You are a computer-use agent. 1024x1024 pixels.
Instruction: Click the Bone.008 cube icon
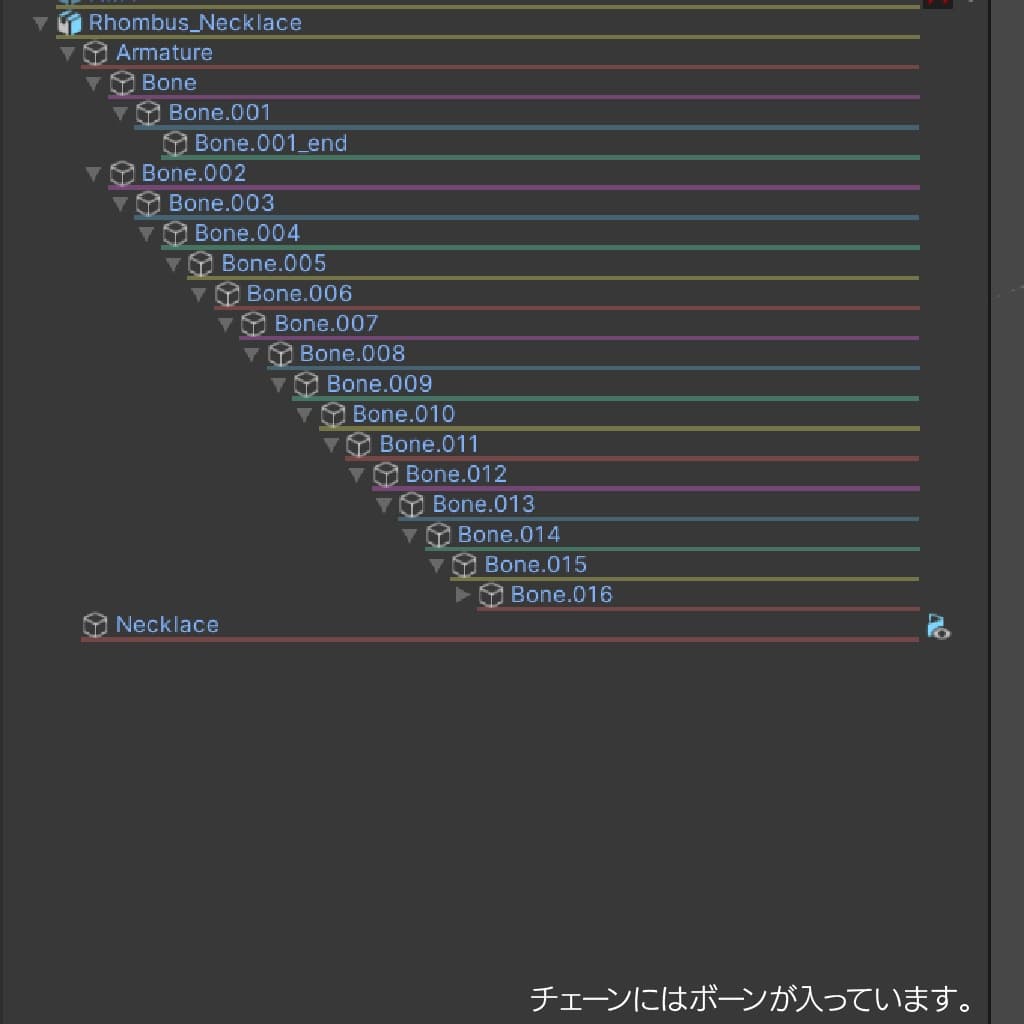(x=280, y=353)
